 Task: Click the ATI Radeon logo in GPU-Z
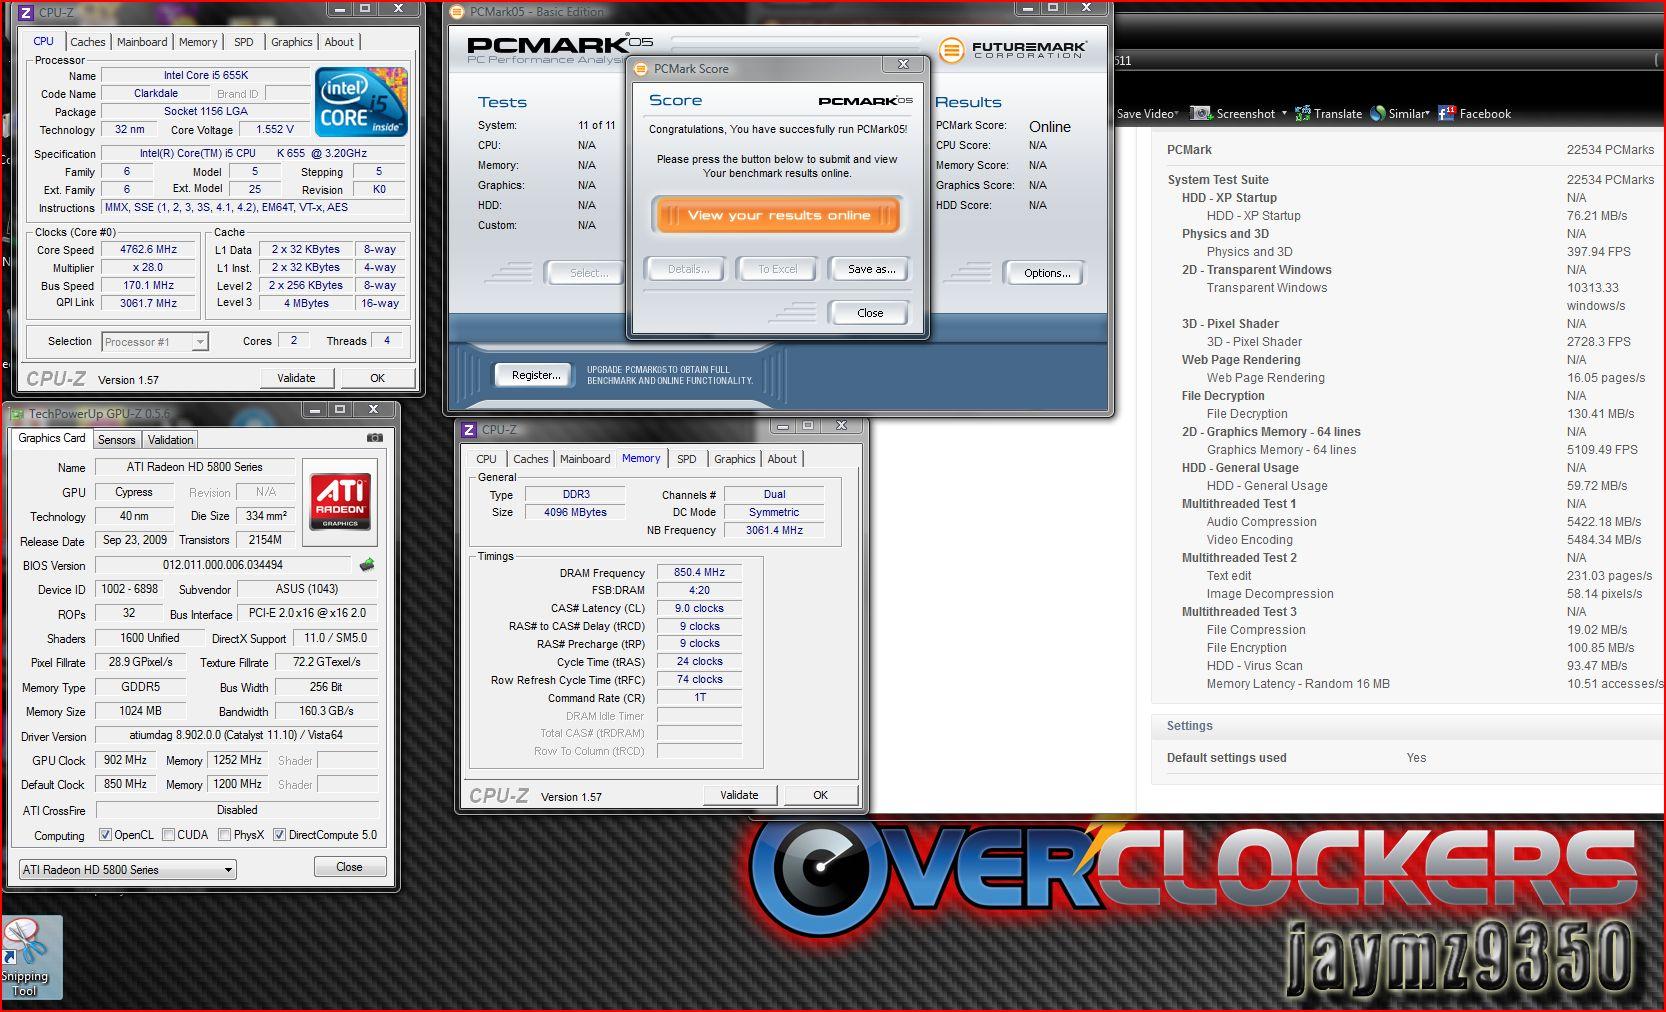tap(339, 501)
